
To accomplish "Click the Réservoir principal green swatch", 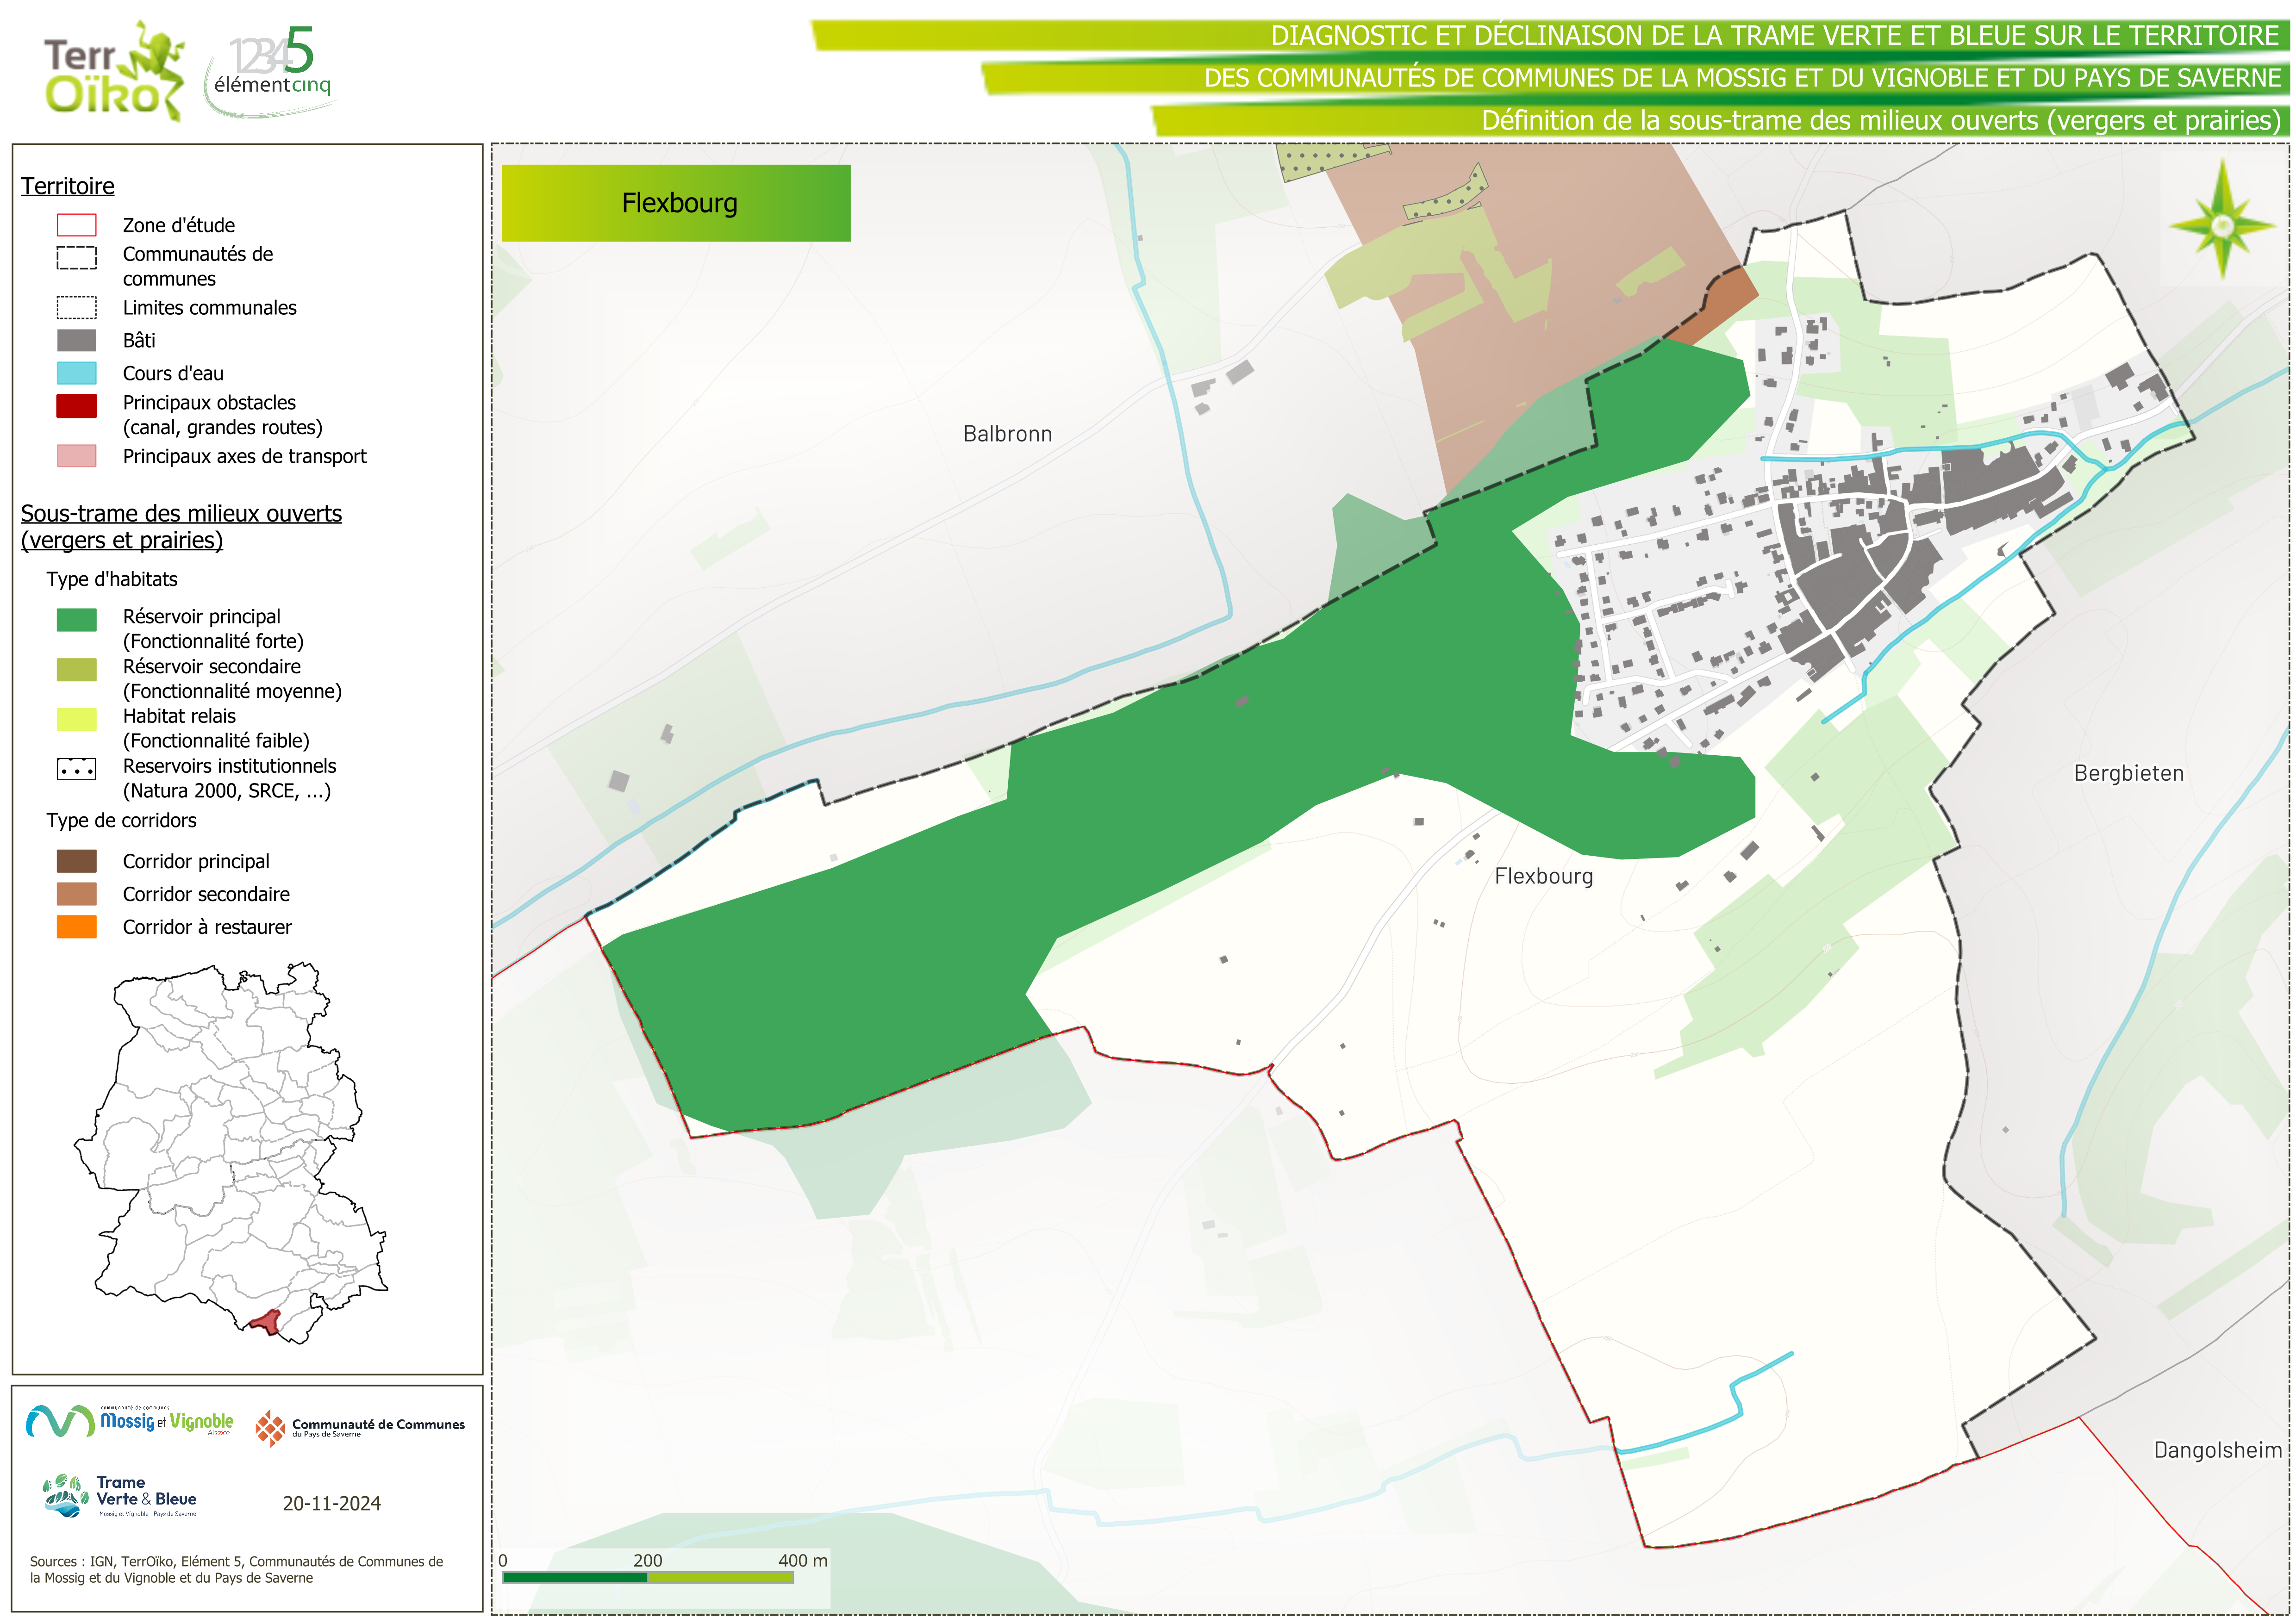I will click(76, 620).
